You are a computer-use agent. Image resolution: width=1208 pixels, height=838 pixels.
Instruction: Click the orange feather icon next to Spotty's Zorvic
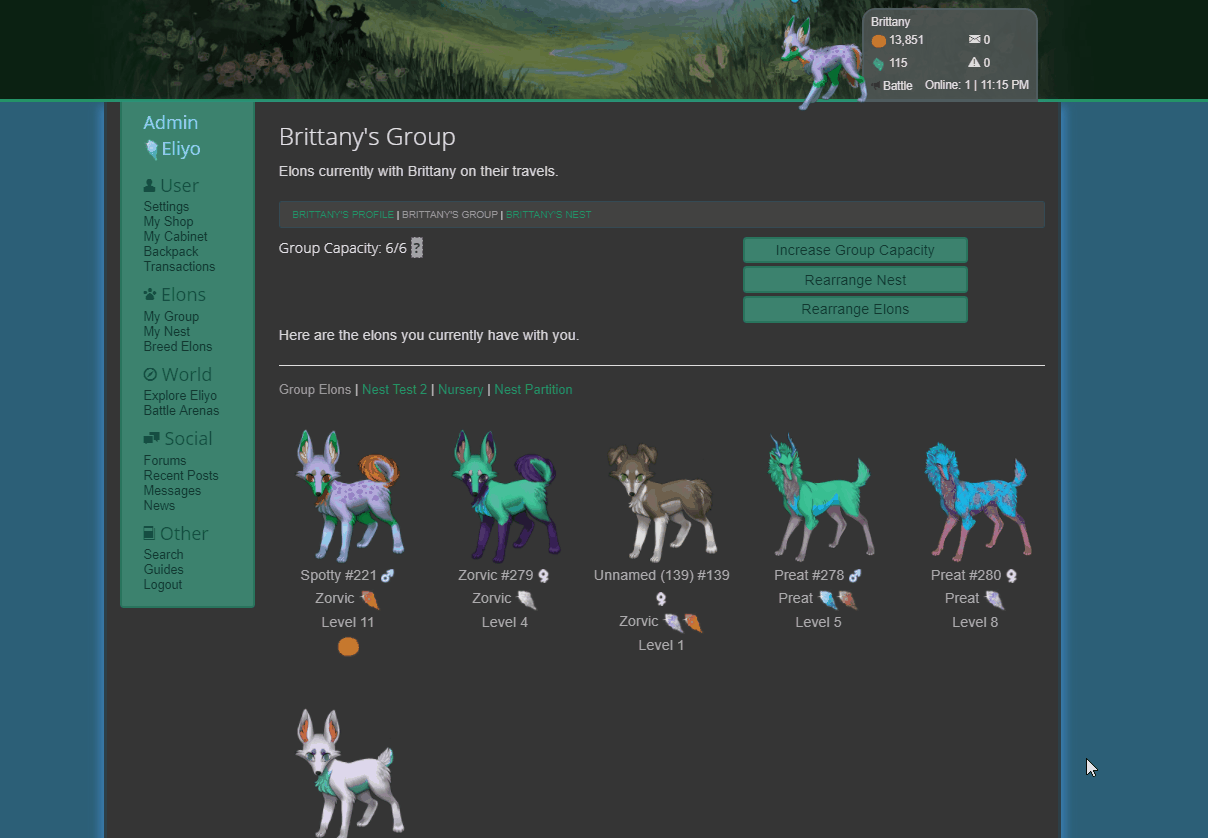coord(370,599)
